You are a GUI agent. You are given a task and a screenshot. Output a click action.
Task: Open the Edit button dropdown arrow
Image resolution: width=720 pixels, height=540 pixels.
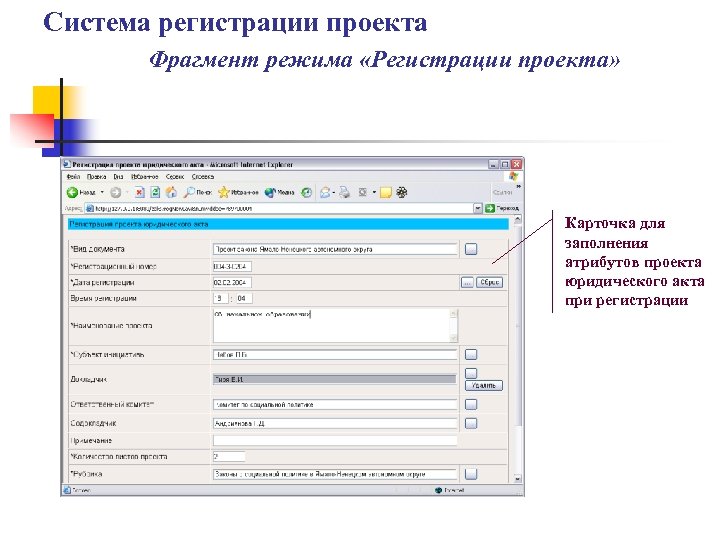[374, 192]
